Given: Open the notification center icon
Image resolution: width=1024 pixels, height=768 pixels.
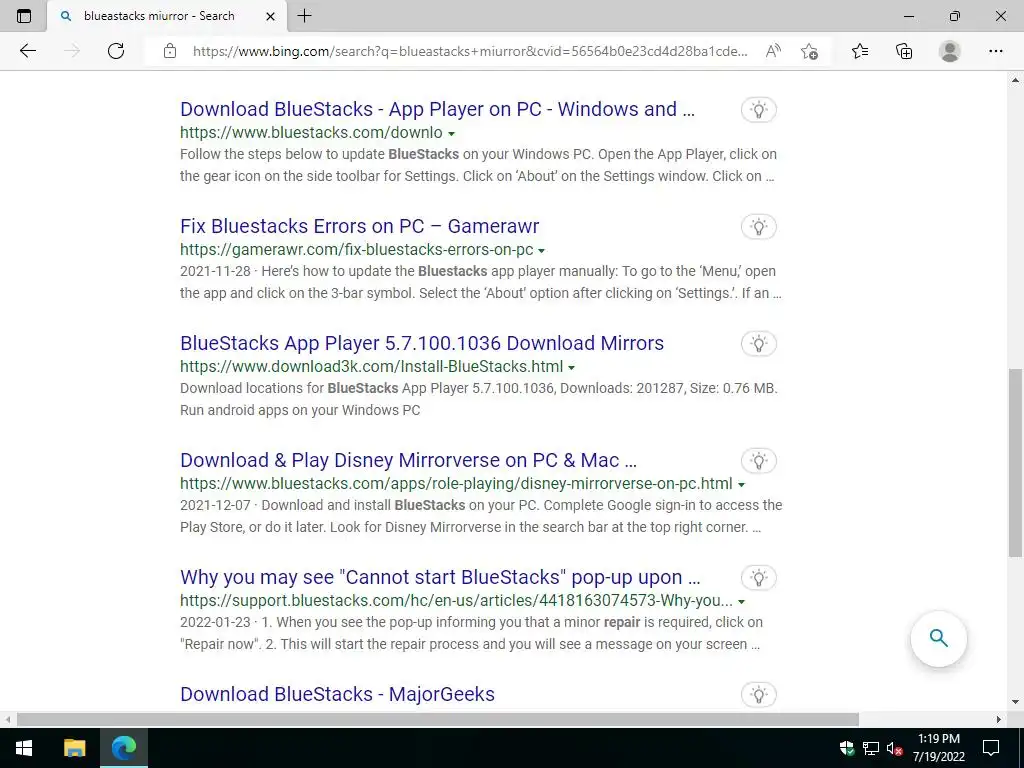Looking at the screenshot, I should pyautogui.click(x=991, y=748).
